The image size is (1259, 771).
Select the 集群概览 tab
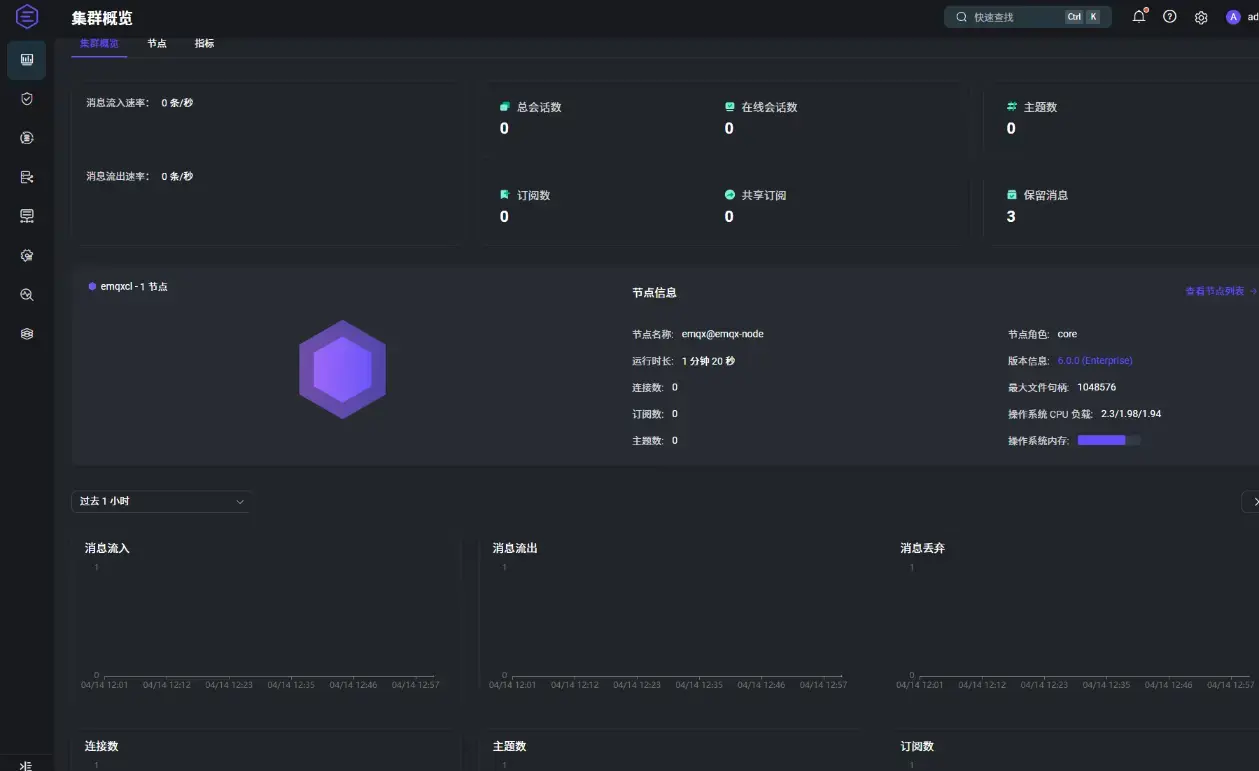coord(99,44)
